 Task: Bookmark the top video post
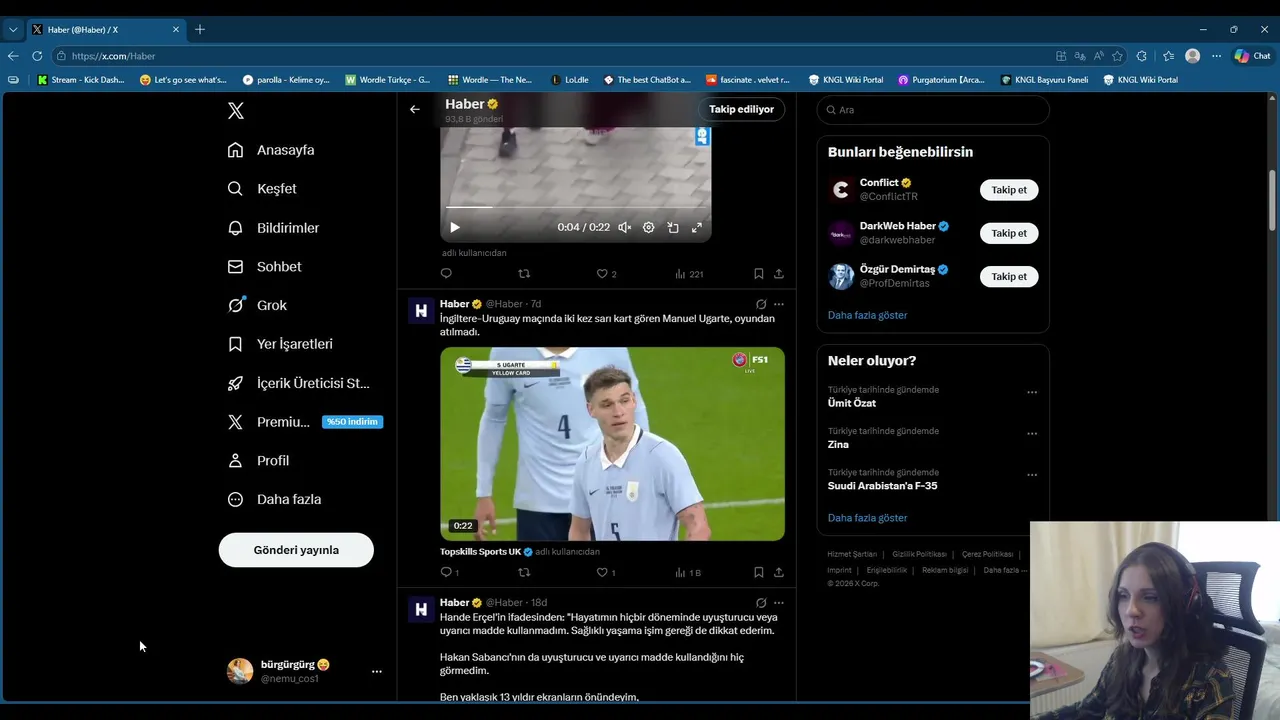(x=758, y=273)
